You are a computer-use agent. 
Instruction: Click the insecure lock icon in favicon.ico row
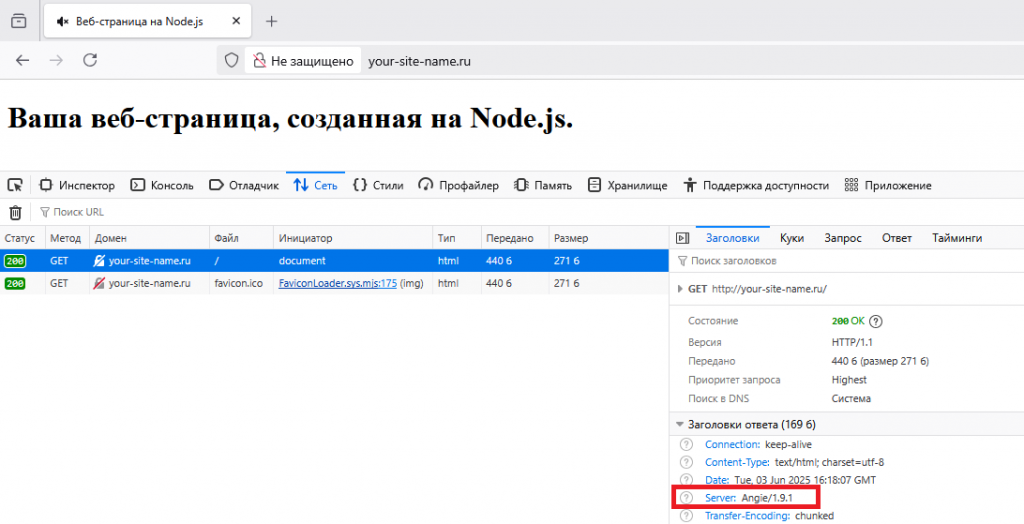(x=99, y=284)
